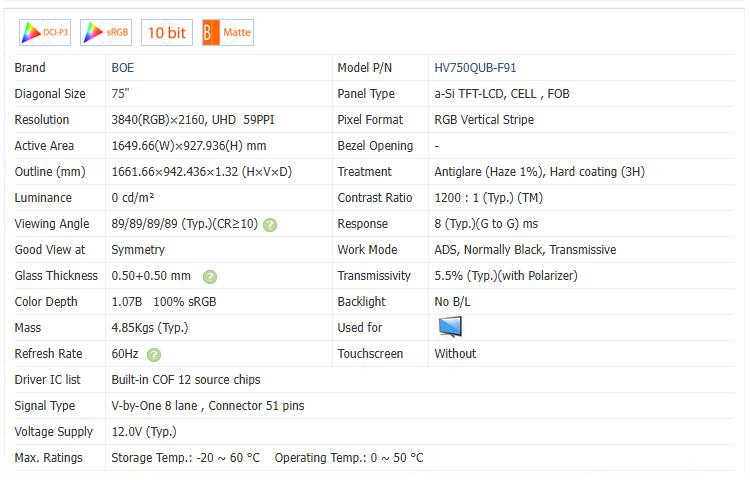The width and height of the screenshot is (750, 480).
Task: Click the 12.0V voltage supply value
Action: (x=144, y=432)
